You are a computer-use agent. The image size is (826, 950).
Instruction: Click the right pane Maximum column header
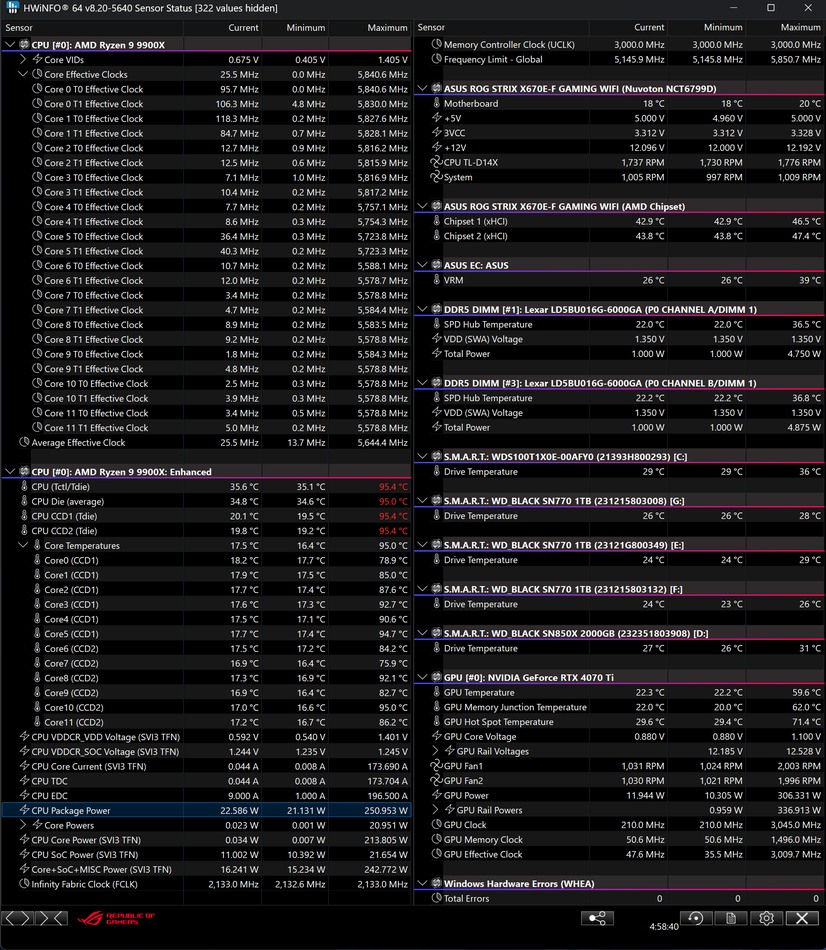point(785,28)
